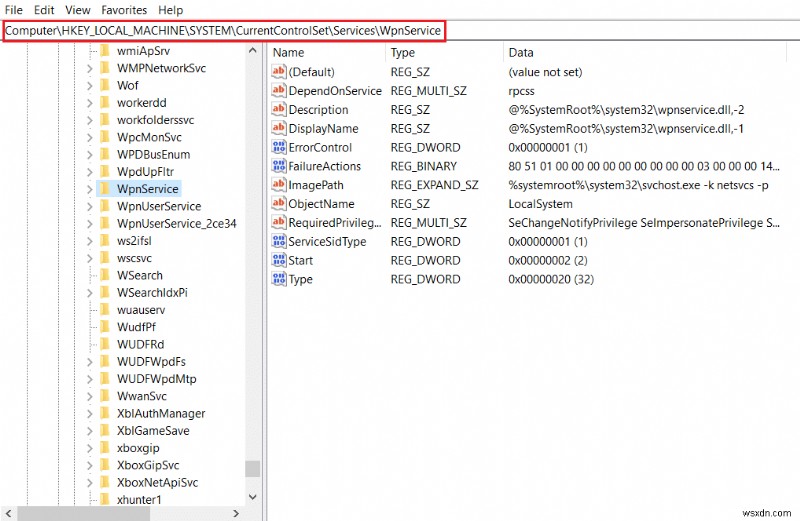Open the Edit menu

coord(44,10)
